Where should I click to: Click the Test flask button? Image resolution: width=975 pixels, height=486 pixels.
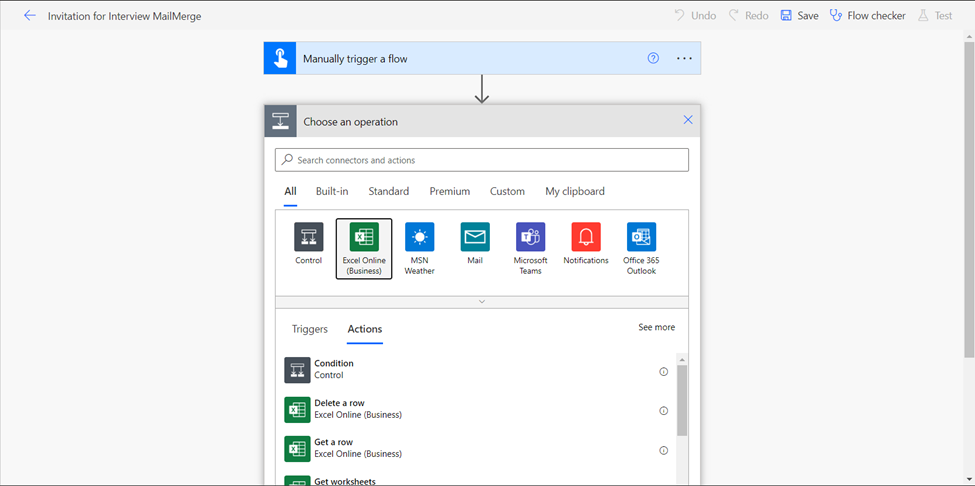[935, 16]
